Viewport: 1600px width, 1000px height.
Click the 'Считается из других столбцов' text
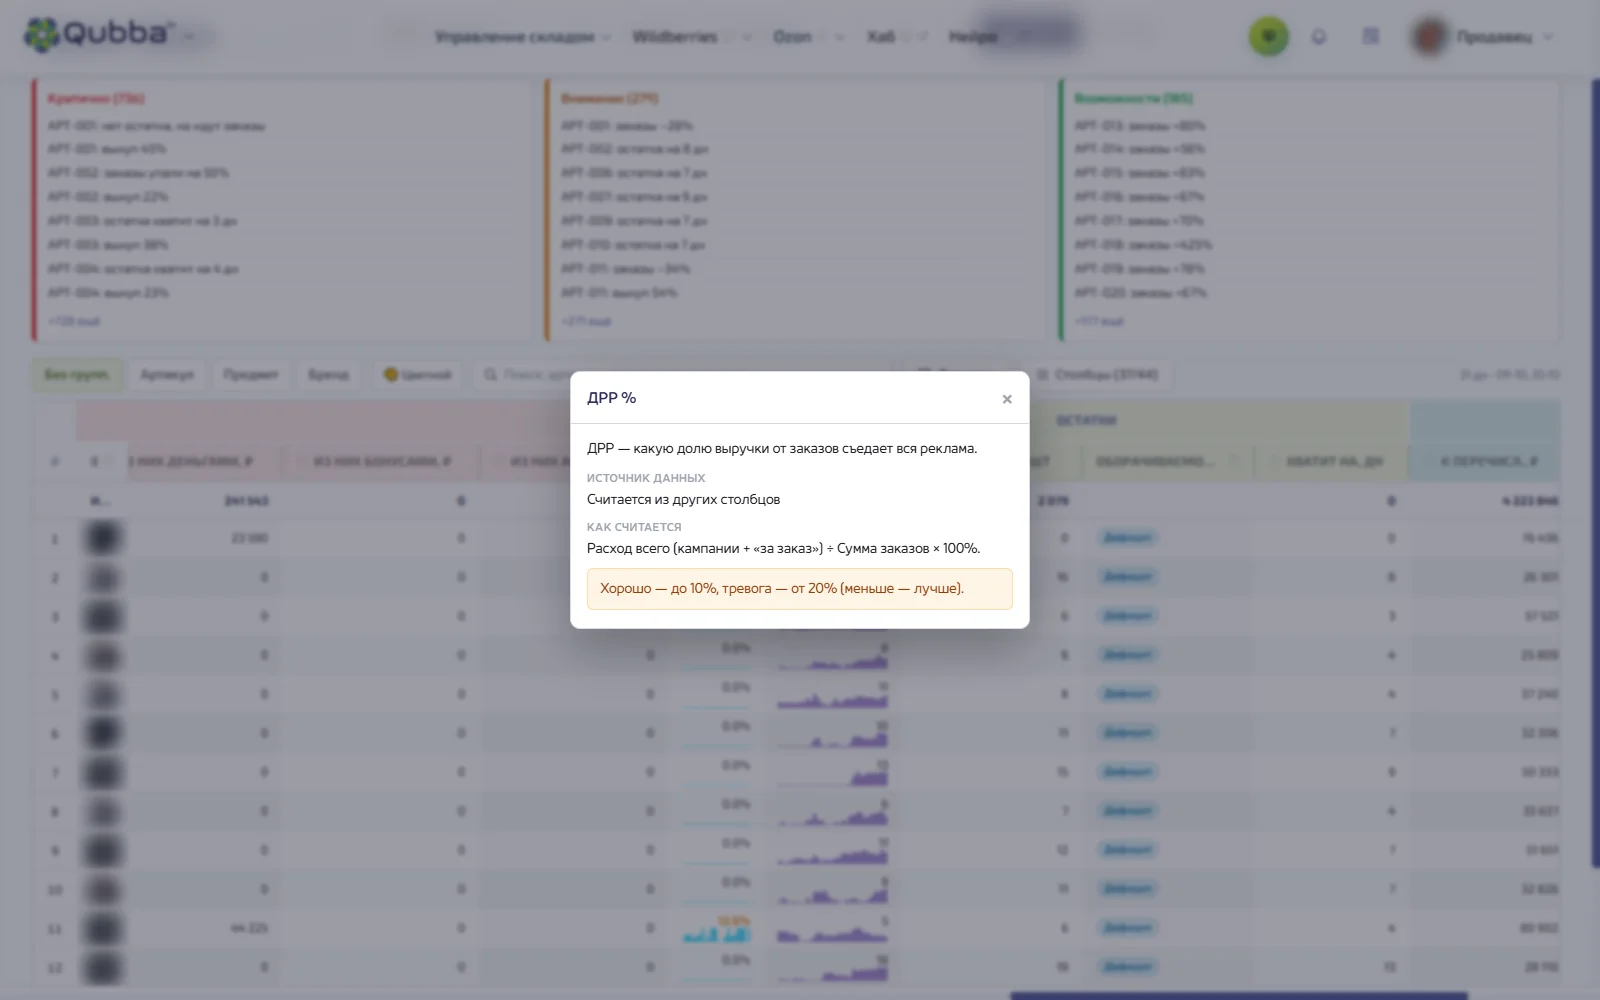click(x=683, y=499)
